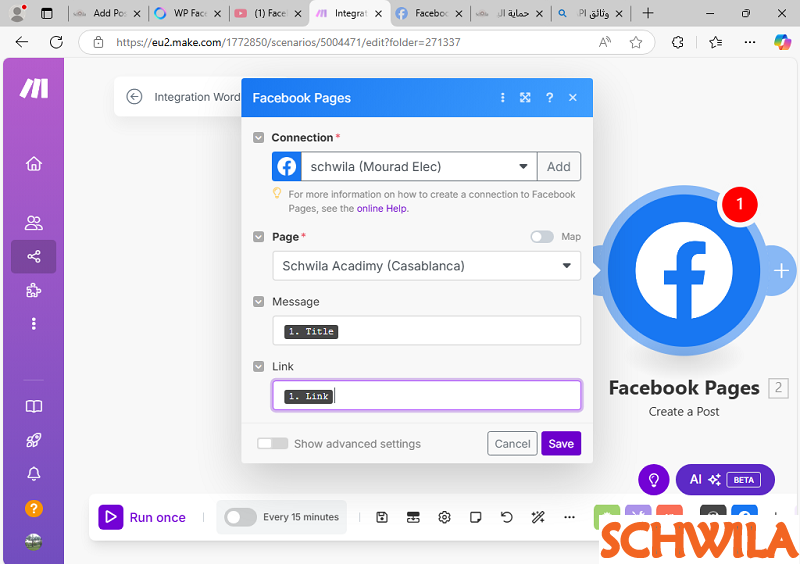Open the notes icon in toolbar
Image resolution: width=800 pixels, height=564 pixels.
[476, 518]
